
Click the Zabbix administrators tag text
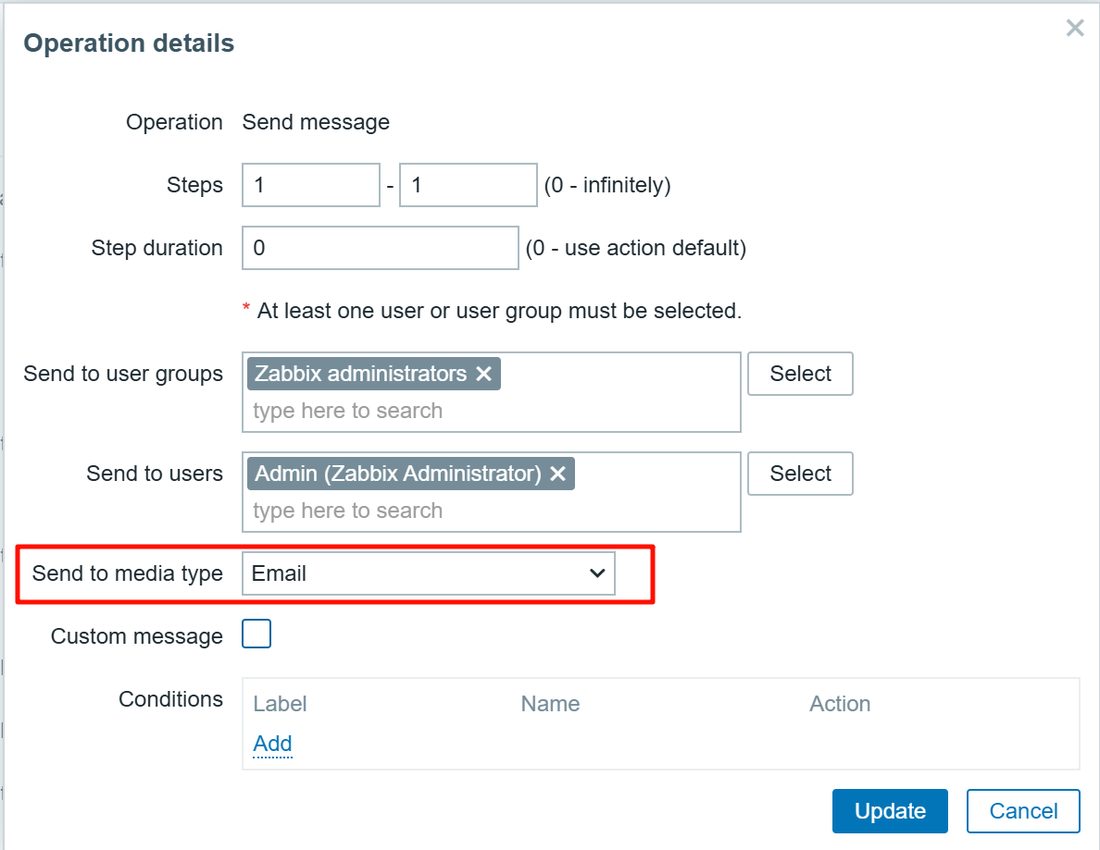click(361, 374)
